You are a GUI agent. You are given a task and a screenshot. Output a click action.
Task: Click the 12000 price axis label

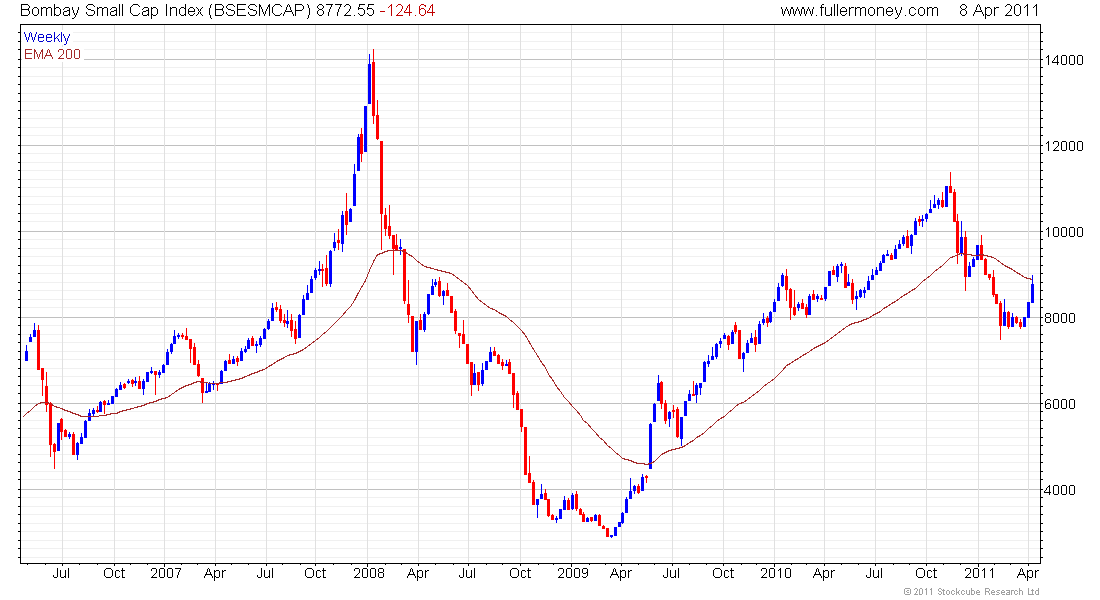[1064, 146]
